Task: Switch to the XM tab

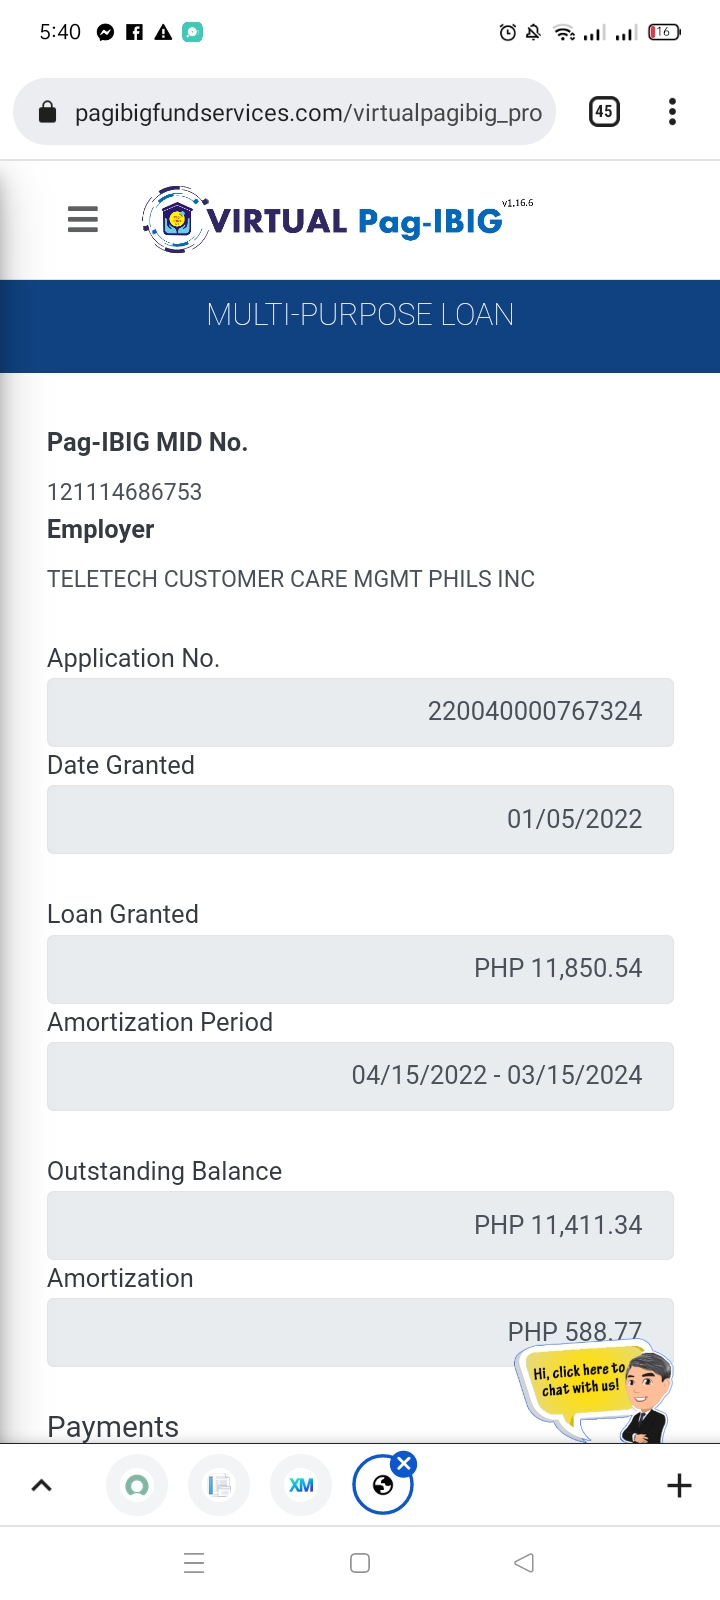Action: point(301,1485)
